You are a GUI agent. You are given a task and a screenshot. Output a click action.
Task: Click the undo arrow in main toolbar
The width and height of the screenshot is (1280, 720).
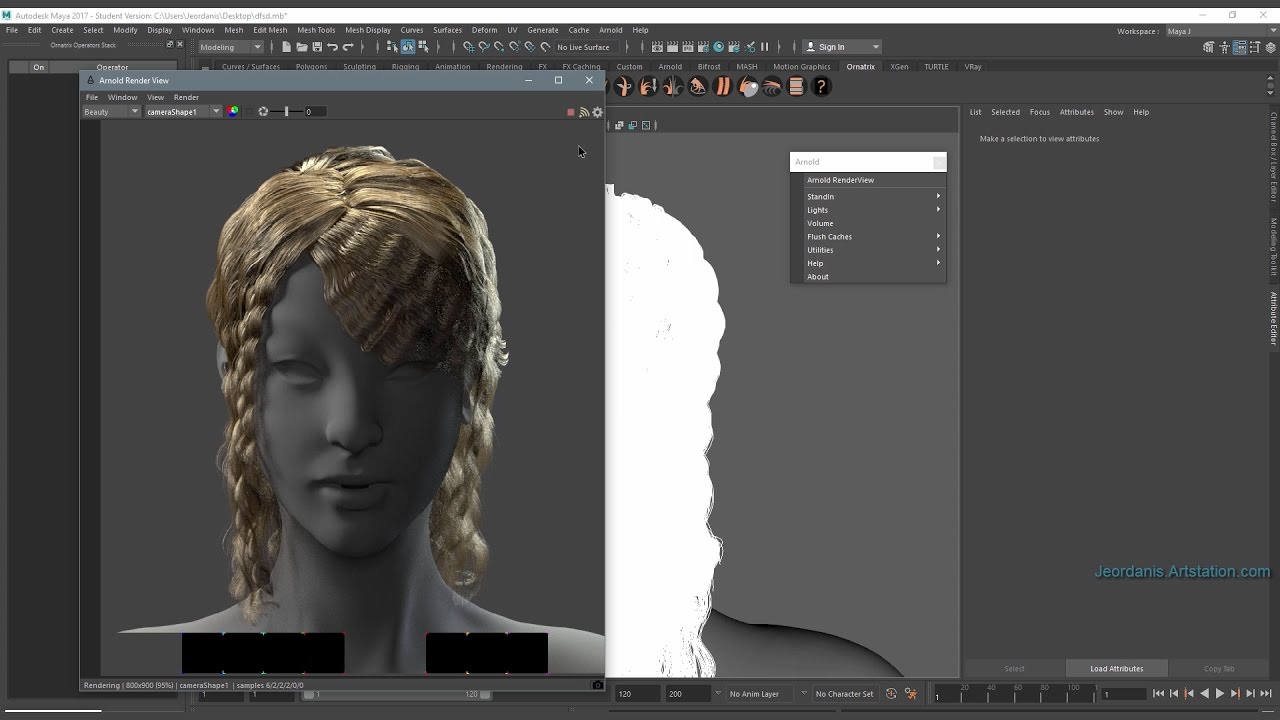(332, 47)
